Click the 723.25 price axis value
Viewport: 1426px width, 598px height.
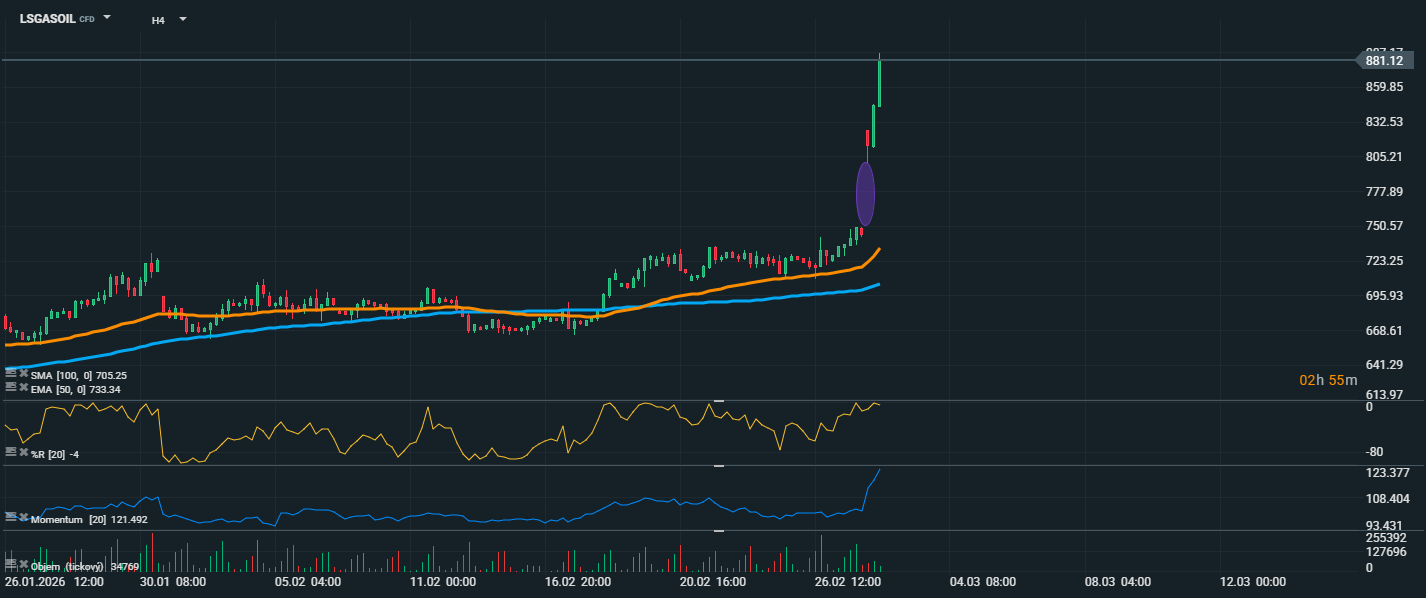[1385, 261]
